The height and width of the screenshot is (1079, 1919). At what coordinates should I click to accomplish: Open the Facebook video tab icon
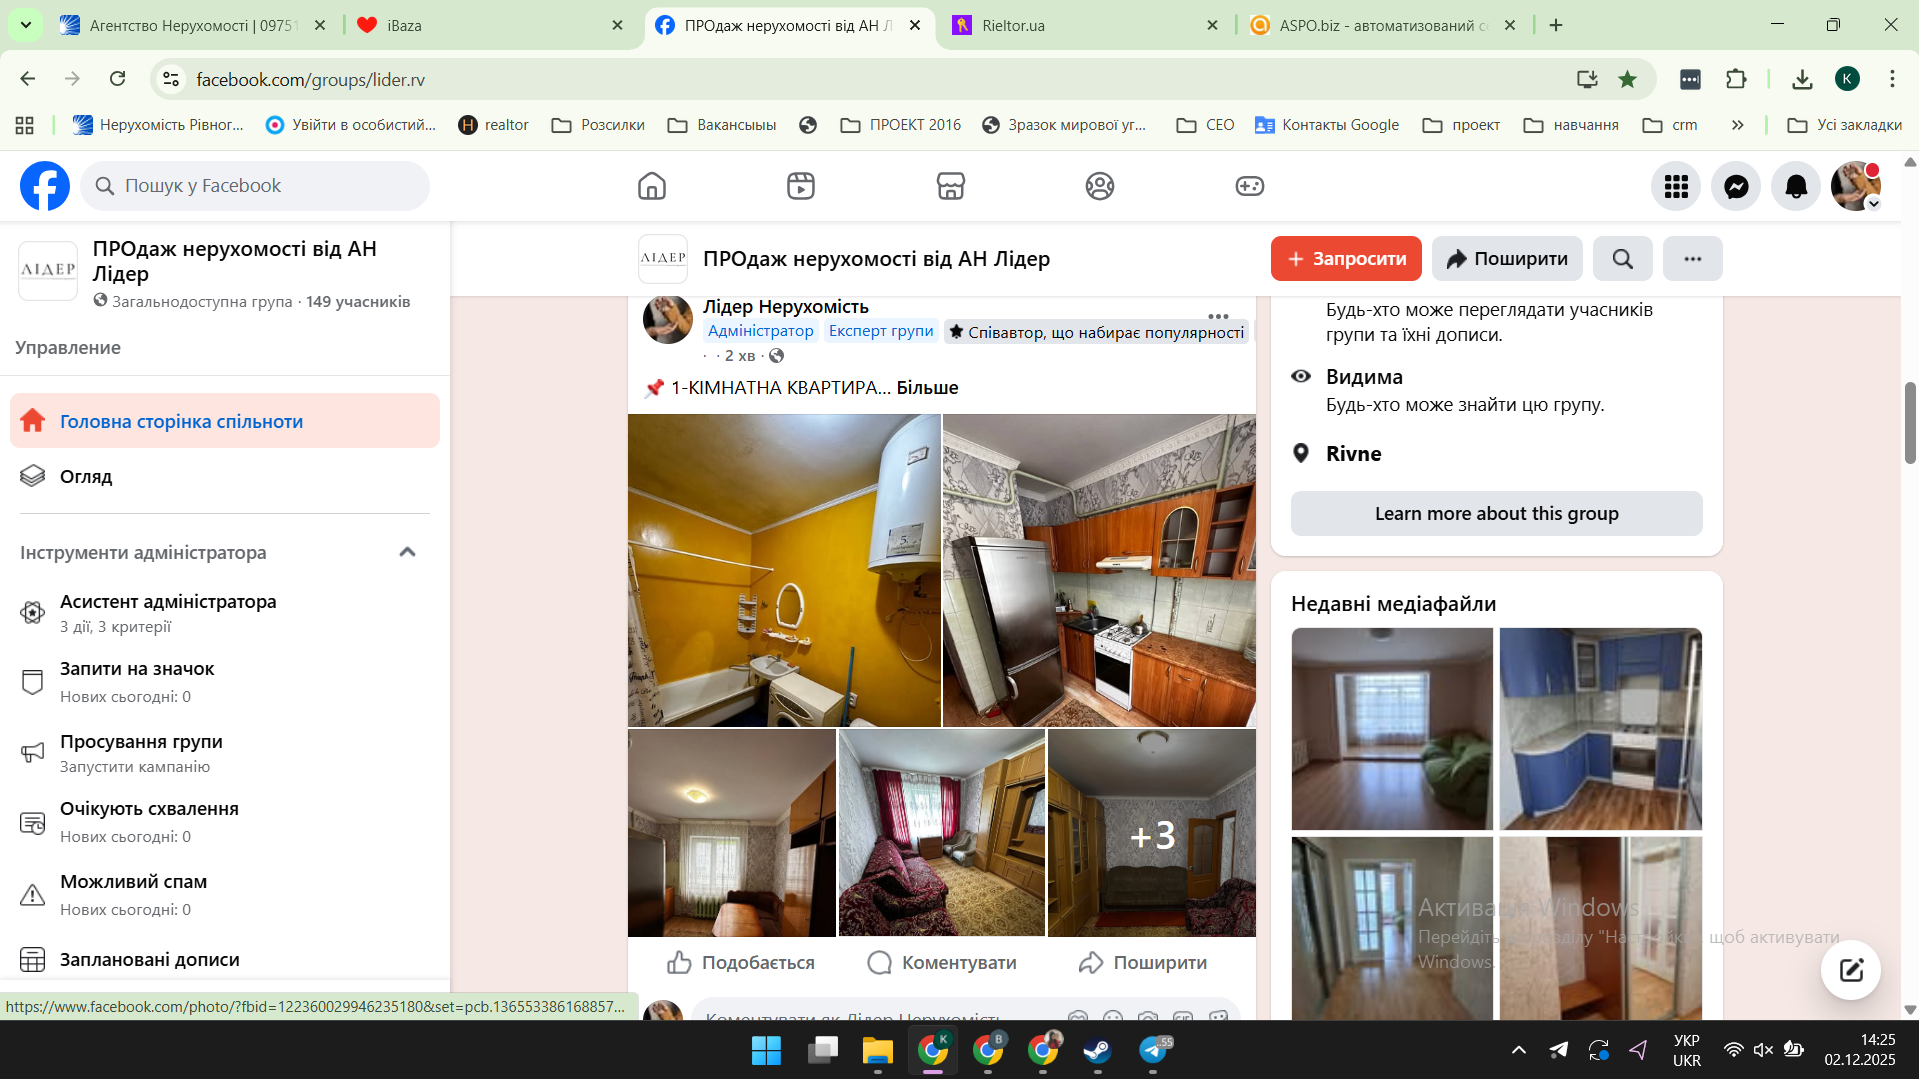pos(800,186)
